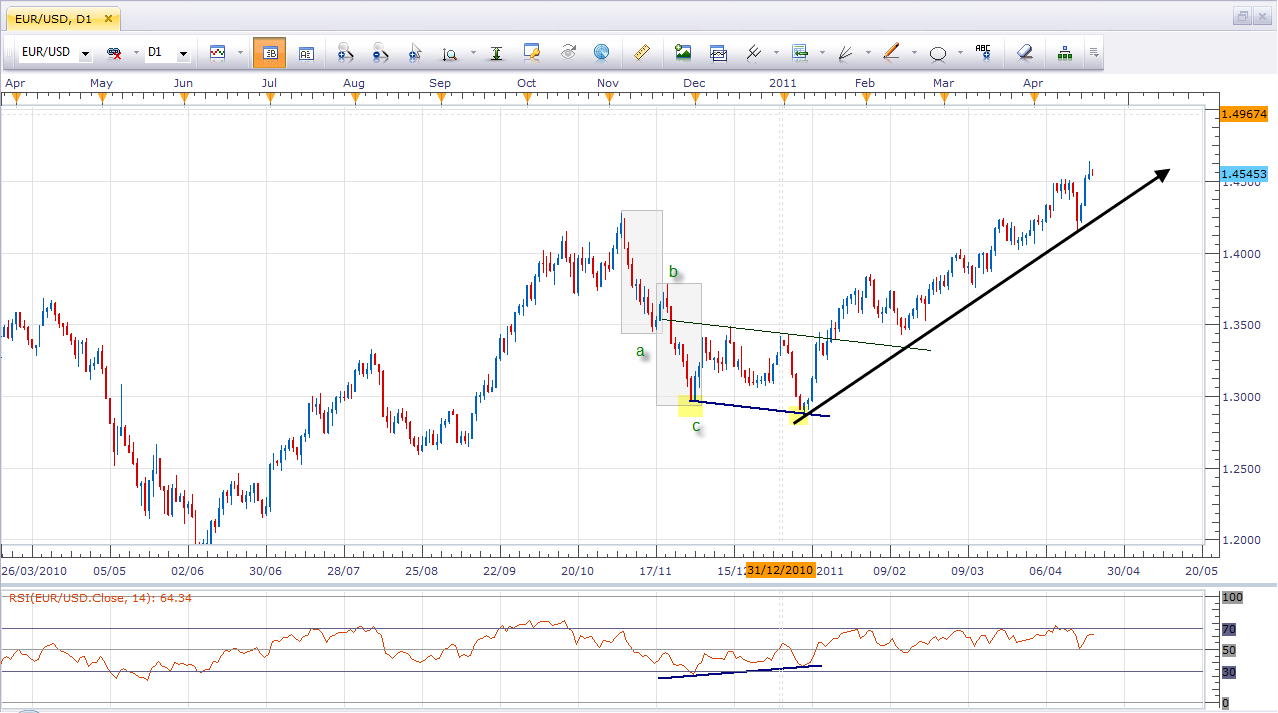Restore the chart window size
This screenshot has width=1278, height=713.
[1242, 16]
